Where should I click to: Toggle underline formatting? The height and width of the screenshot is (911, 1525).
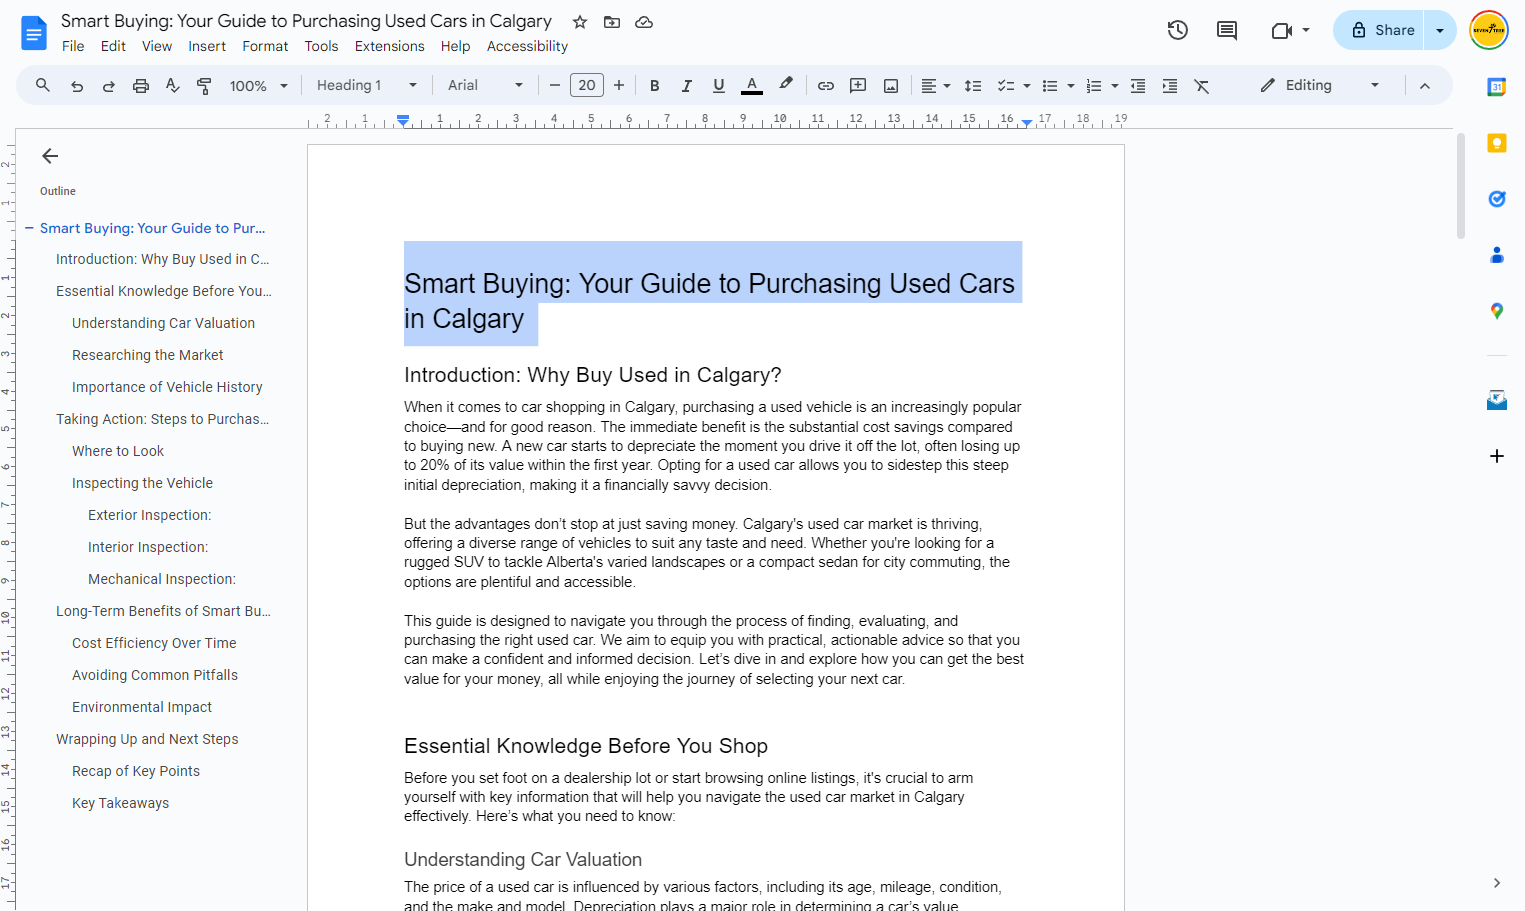tap(719, 86)
